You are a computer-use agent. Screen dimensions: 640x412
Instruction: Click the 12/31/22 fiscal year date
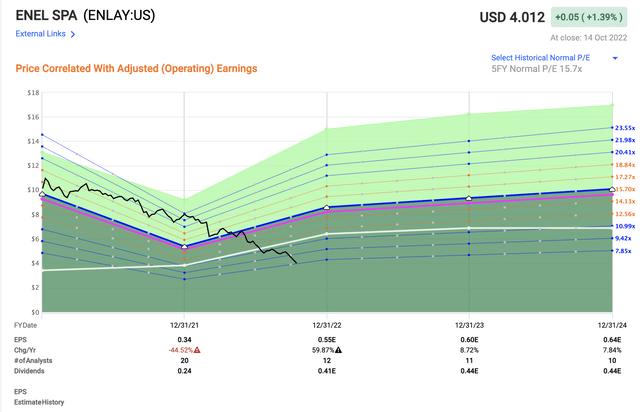point(327,325)
